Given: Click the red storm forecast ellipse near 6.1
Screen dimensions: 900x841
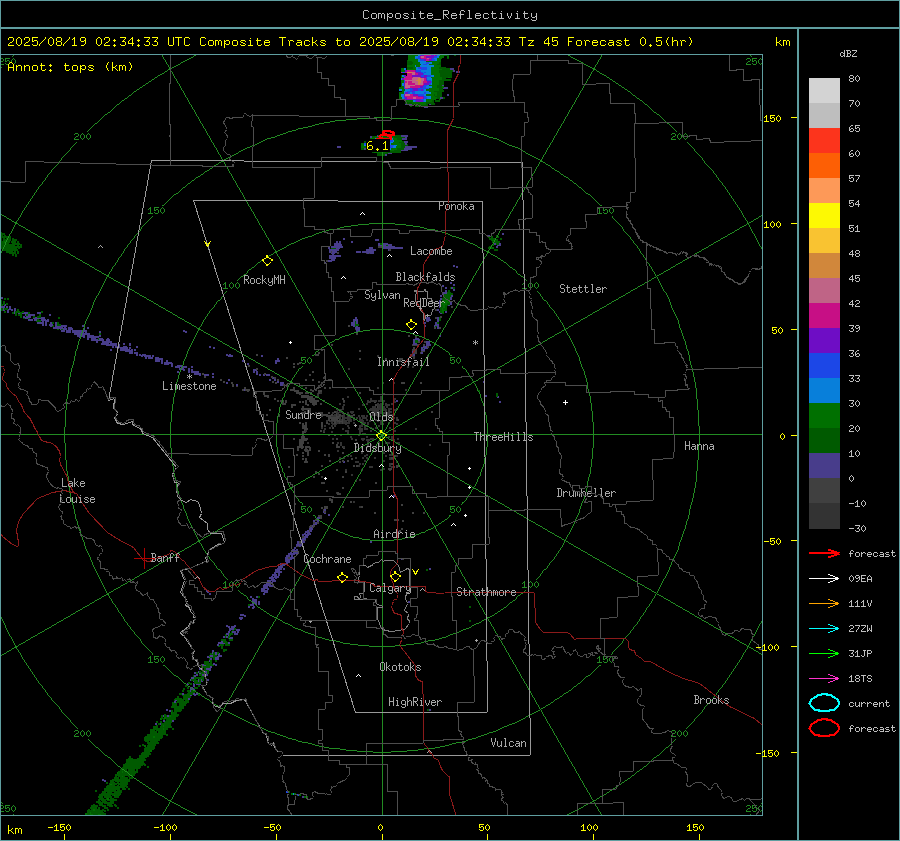Looking at the screenshot, I should click(387, 134).
